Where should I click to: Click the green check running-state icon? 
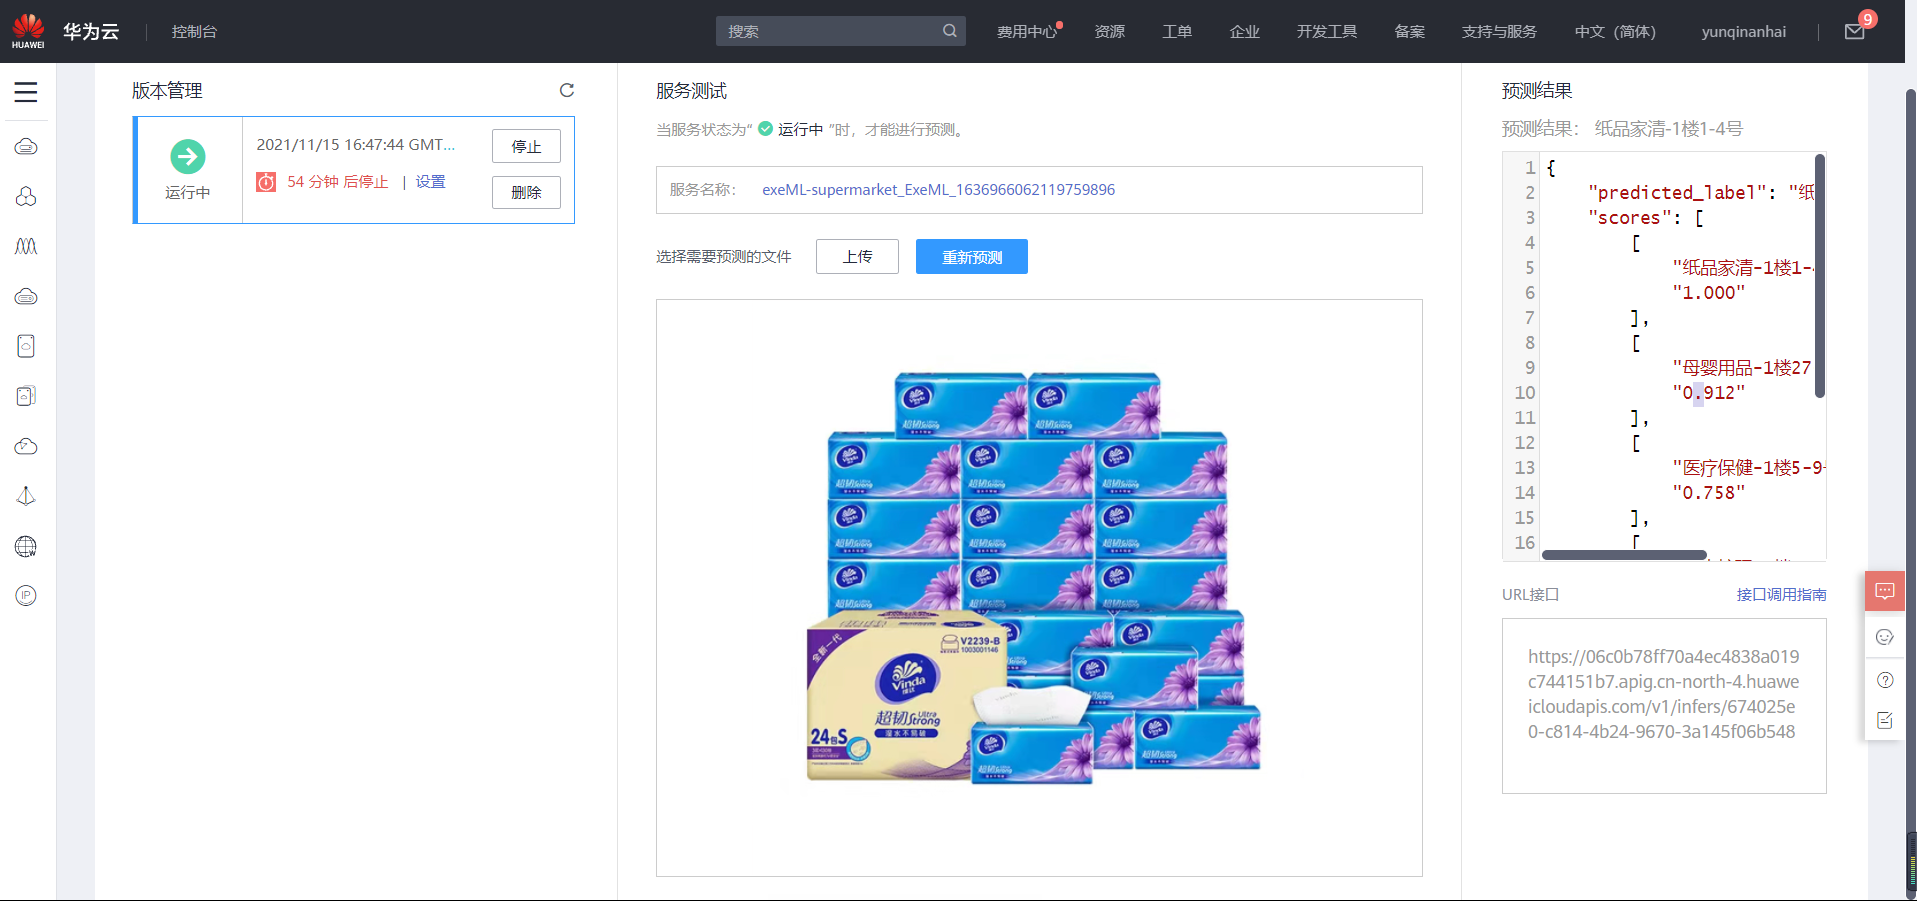pyautogui.click(x=765, y=129)
